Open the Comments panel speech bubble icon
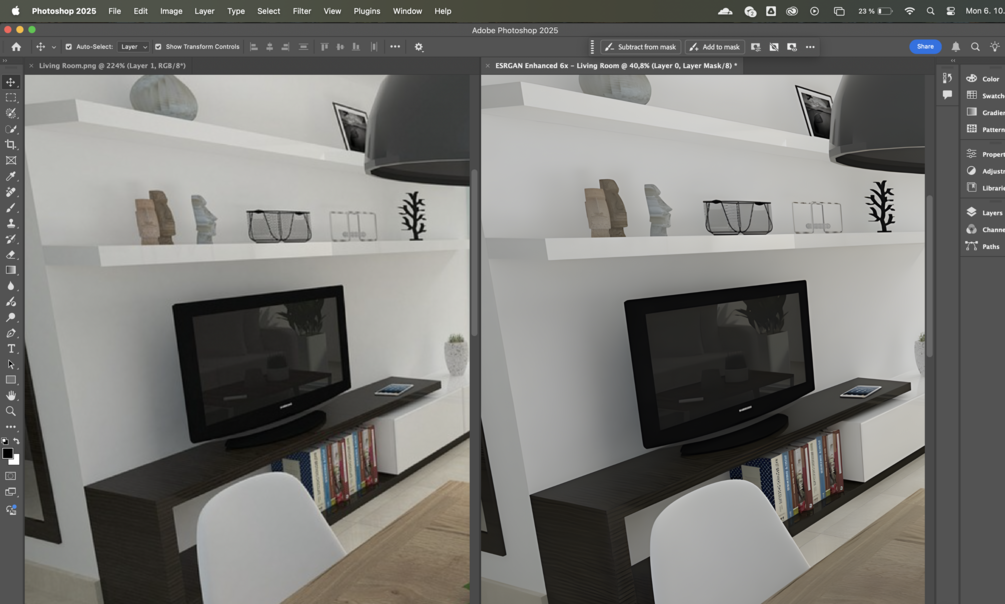 pyautogui.click(x=947, y=95)
